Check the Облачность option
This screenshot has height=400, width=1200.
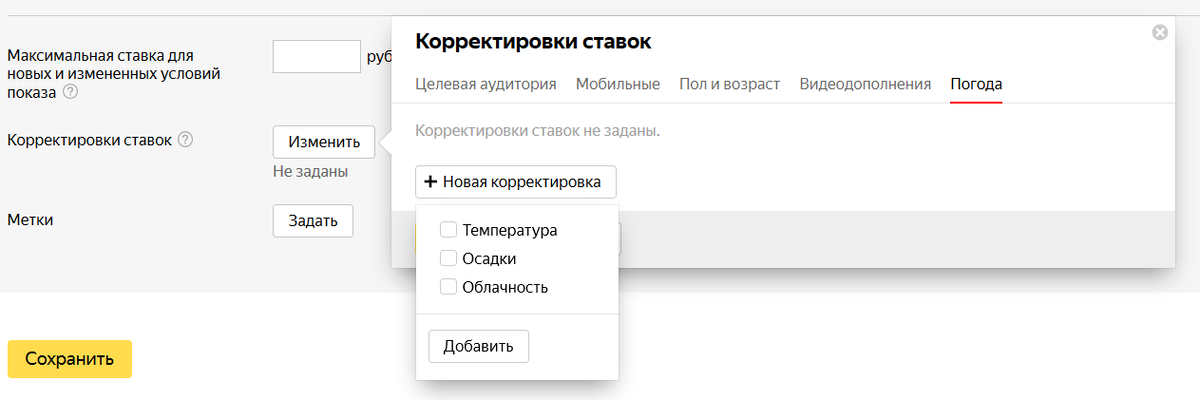pyautogui.click(x=448, y=287)
